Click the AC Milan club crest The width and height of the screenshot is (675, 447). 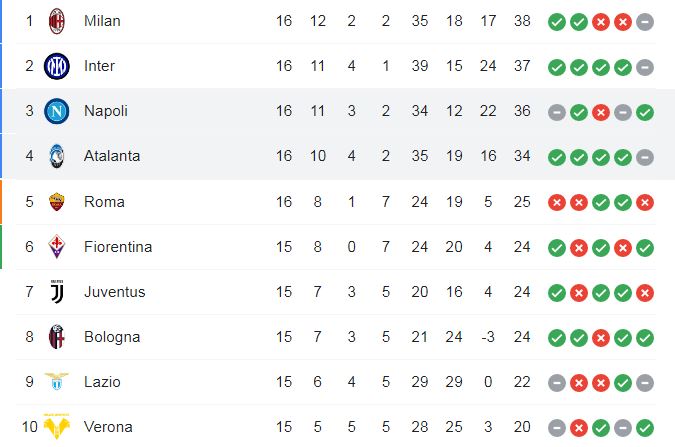coord(56,21)
